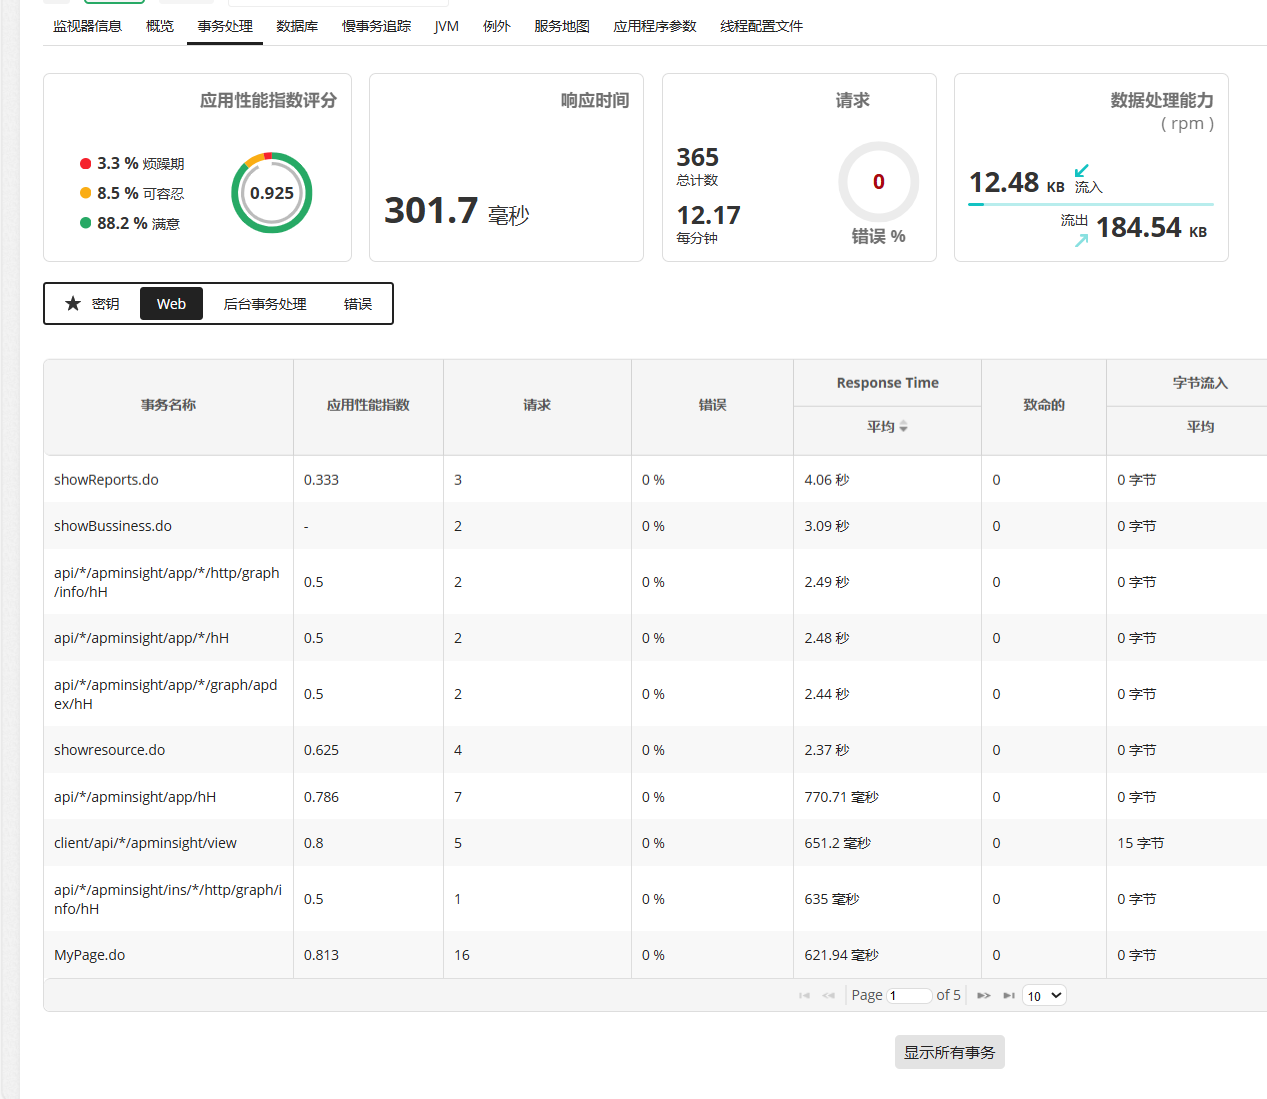Open the api/*/apminsight/app/hH transaction
The height and width of the screenshot is (1099, 1267).
(x=135, y=797)
